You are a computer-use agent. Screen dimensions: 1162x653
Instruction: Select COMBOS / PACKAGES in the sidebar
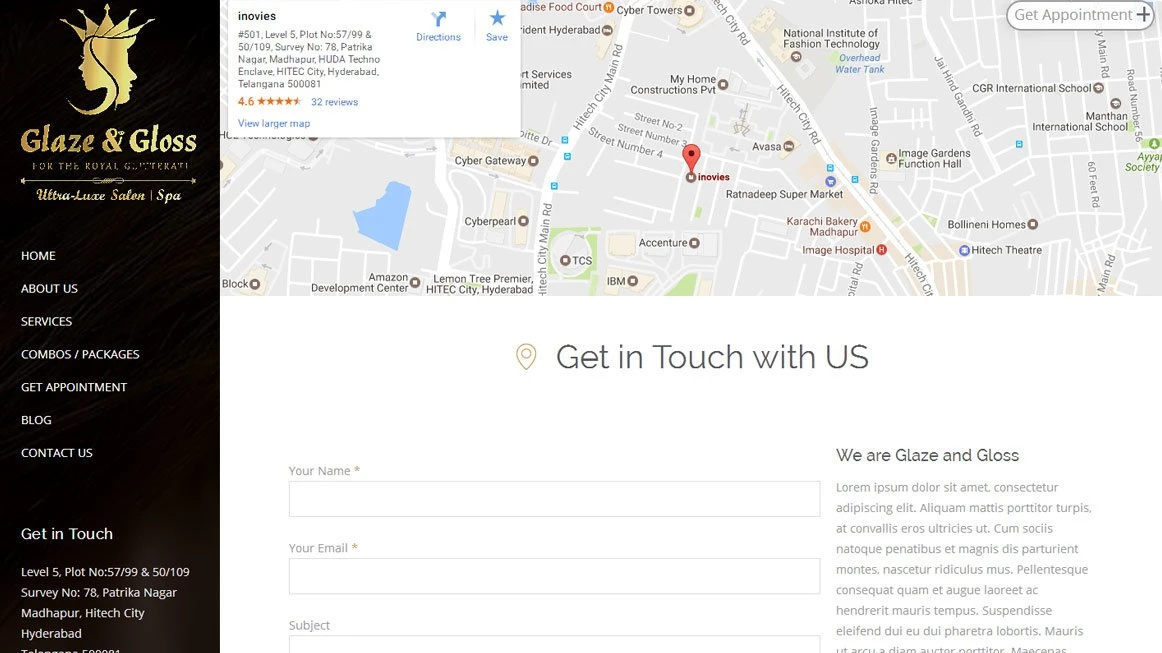[x=80, y=354]
